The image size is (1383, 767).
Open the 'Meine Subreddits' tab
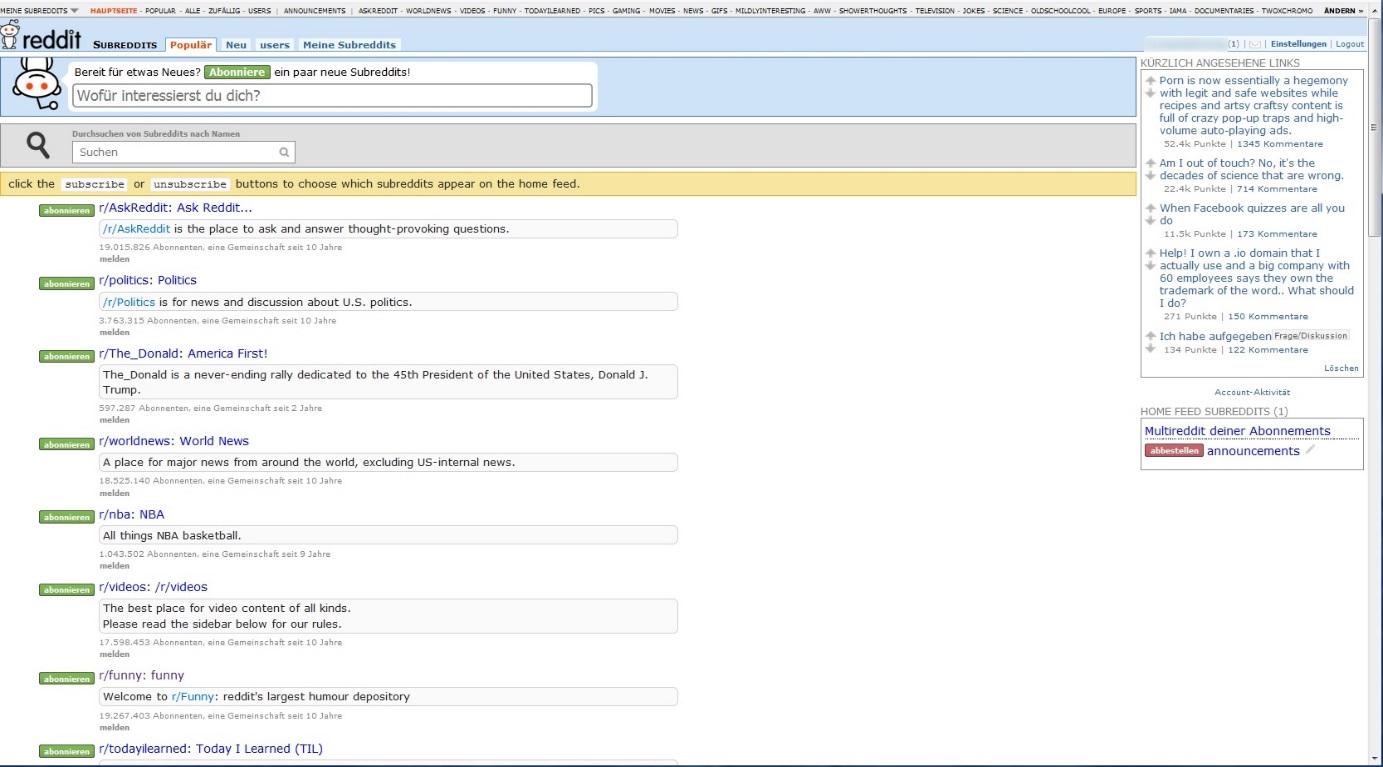pyautogui.click(x=348, y=45)
